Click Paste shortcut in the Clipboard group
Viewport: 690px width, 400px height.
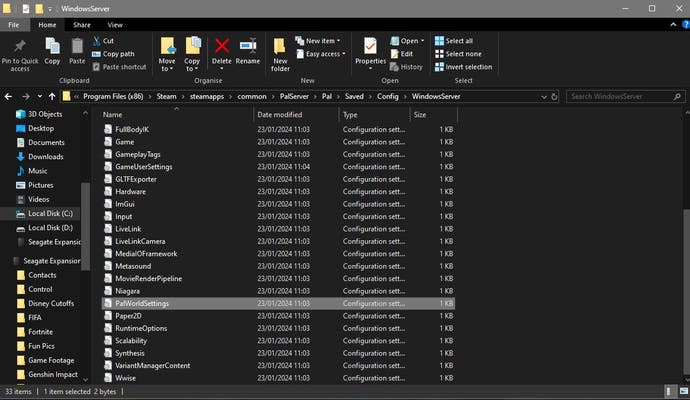[119, 67]
